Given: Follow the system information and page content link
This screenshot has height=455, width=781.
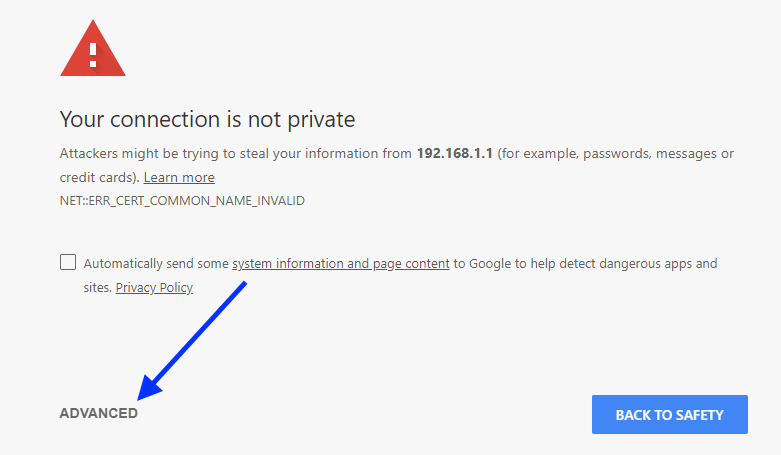Looking at the screenshot, I should point(340,264).
